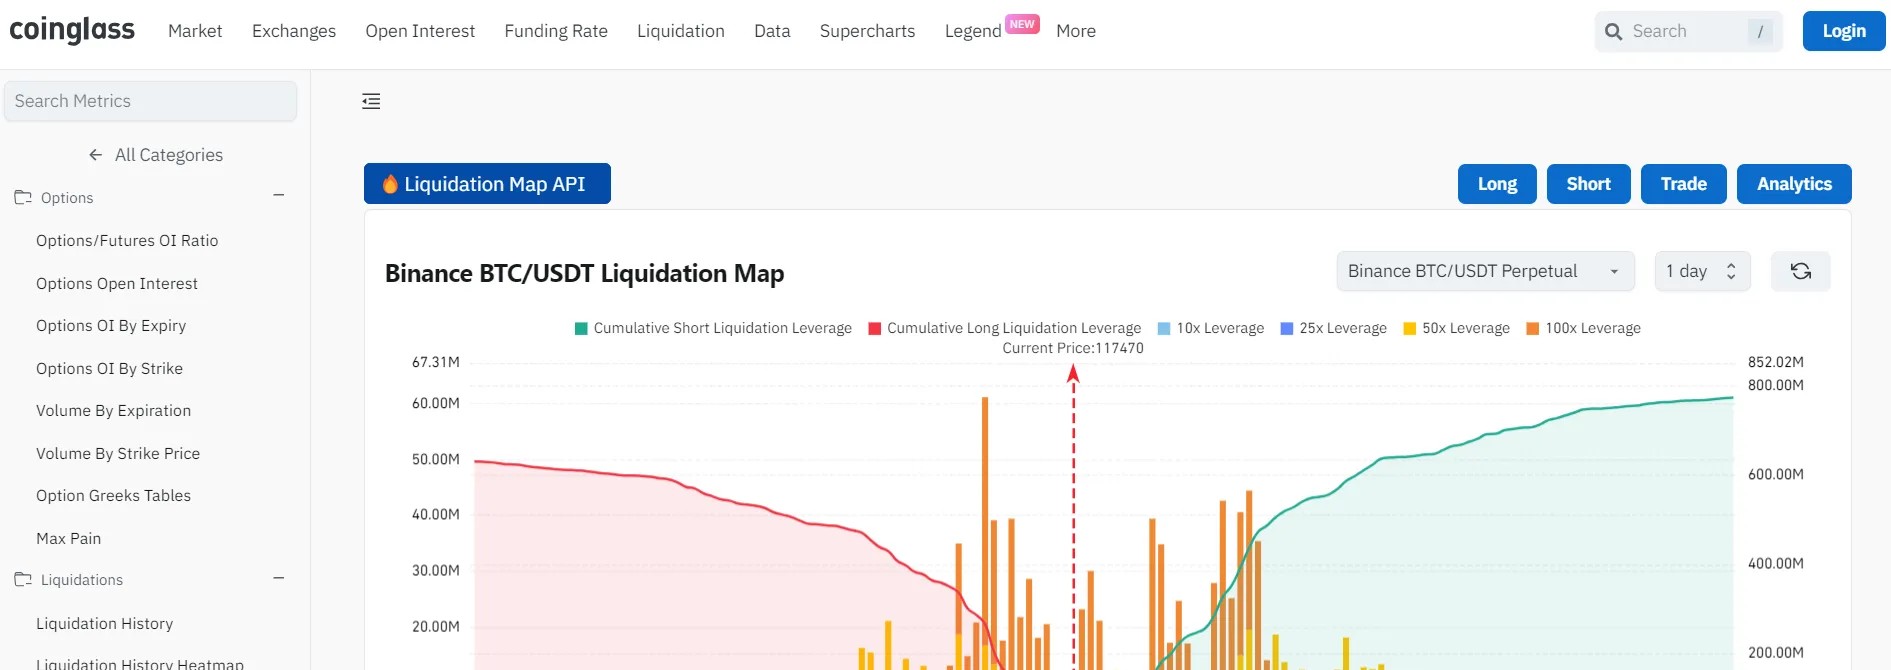Click the NEW badge next to Legend
The image size is (1891, 670).
coord(1022,24)
